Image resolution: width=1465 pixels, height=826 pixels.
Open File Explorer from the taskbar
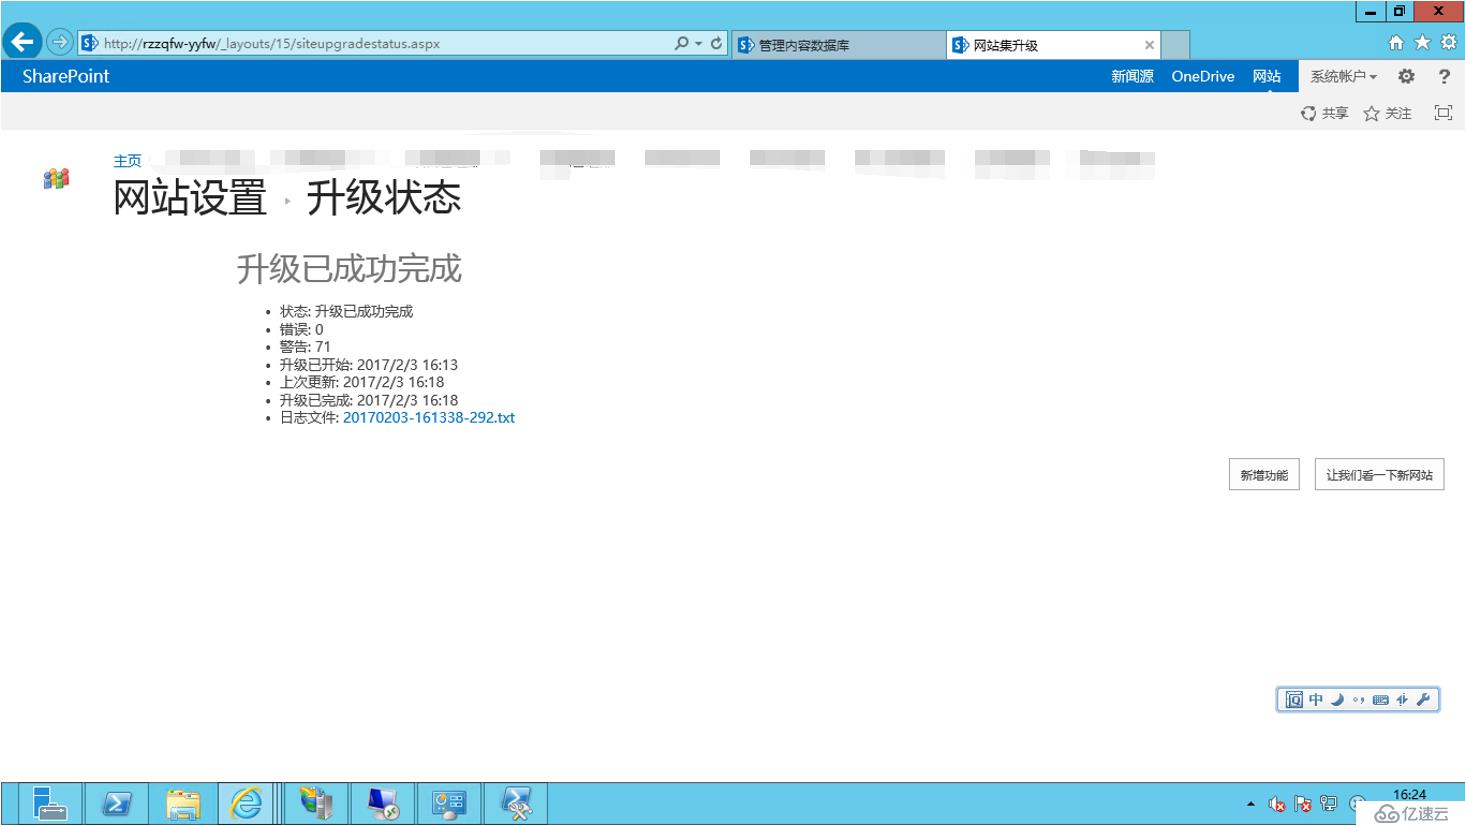click(183, 804)
